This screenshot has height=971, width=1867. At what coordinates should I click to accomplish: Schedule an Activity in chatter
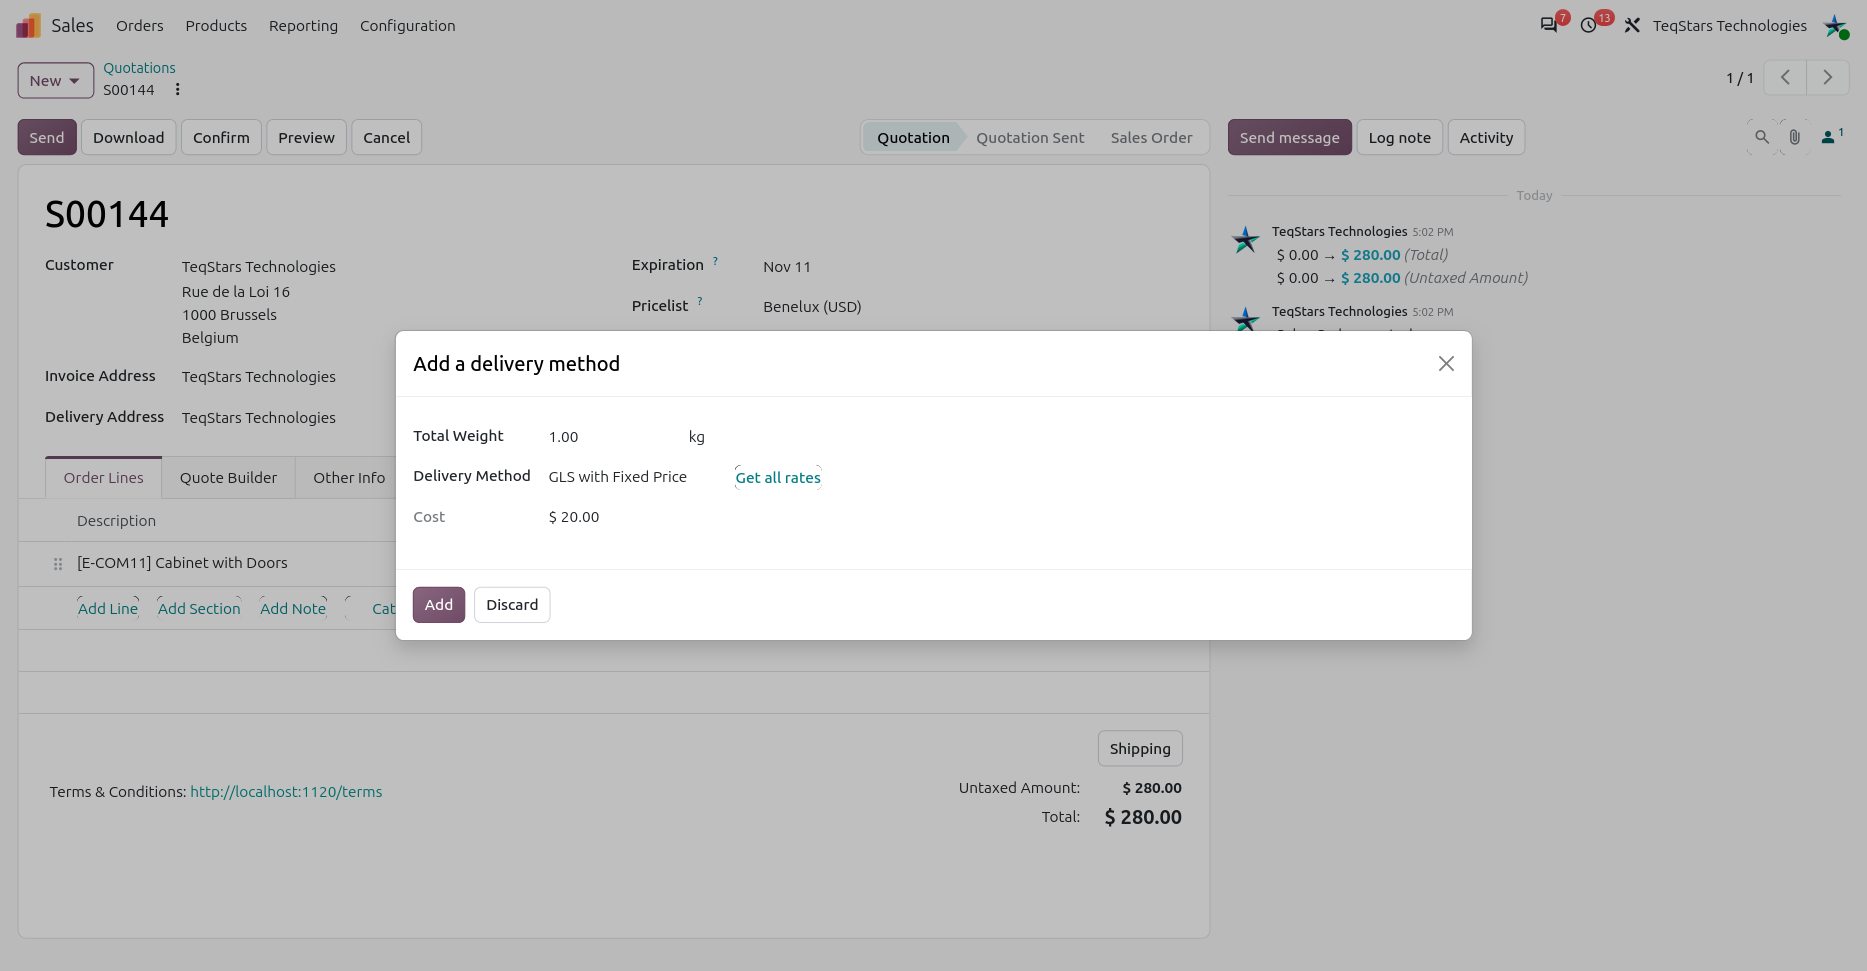[1486, 138]
